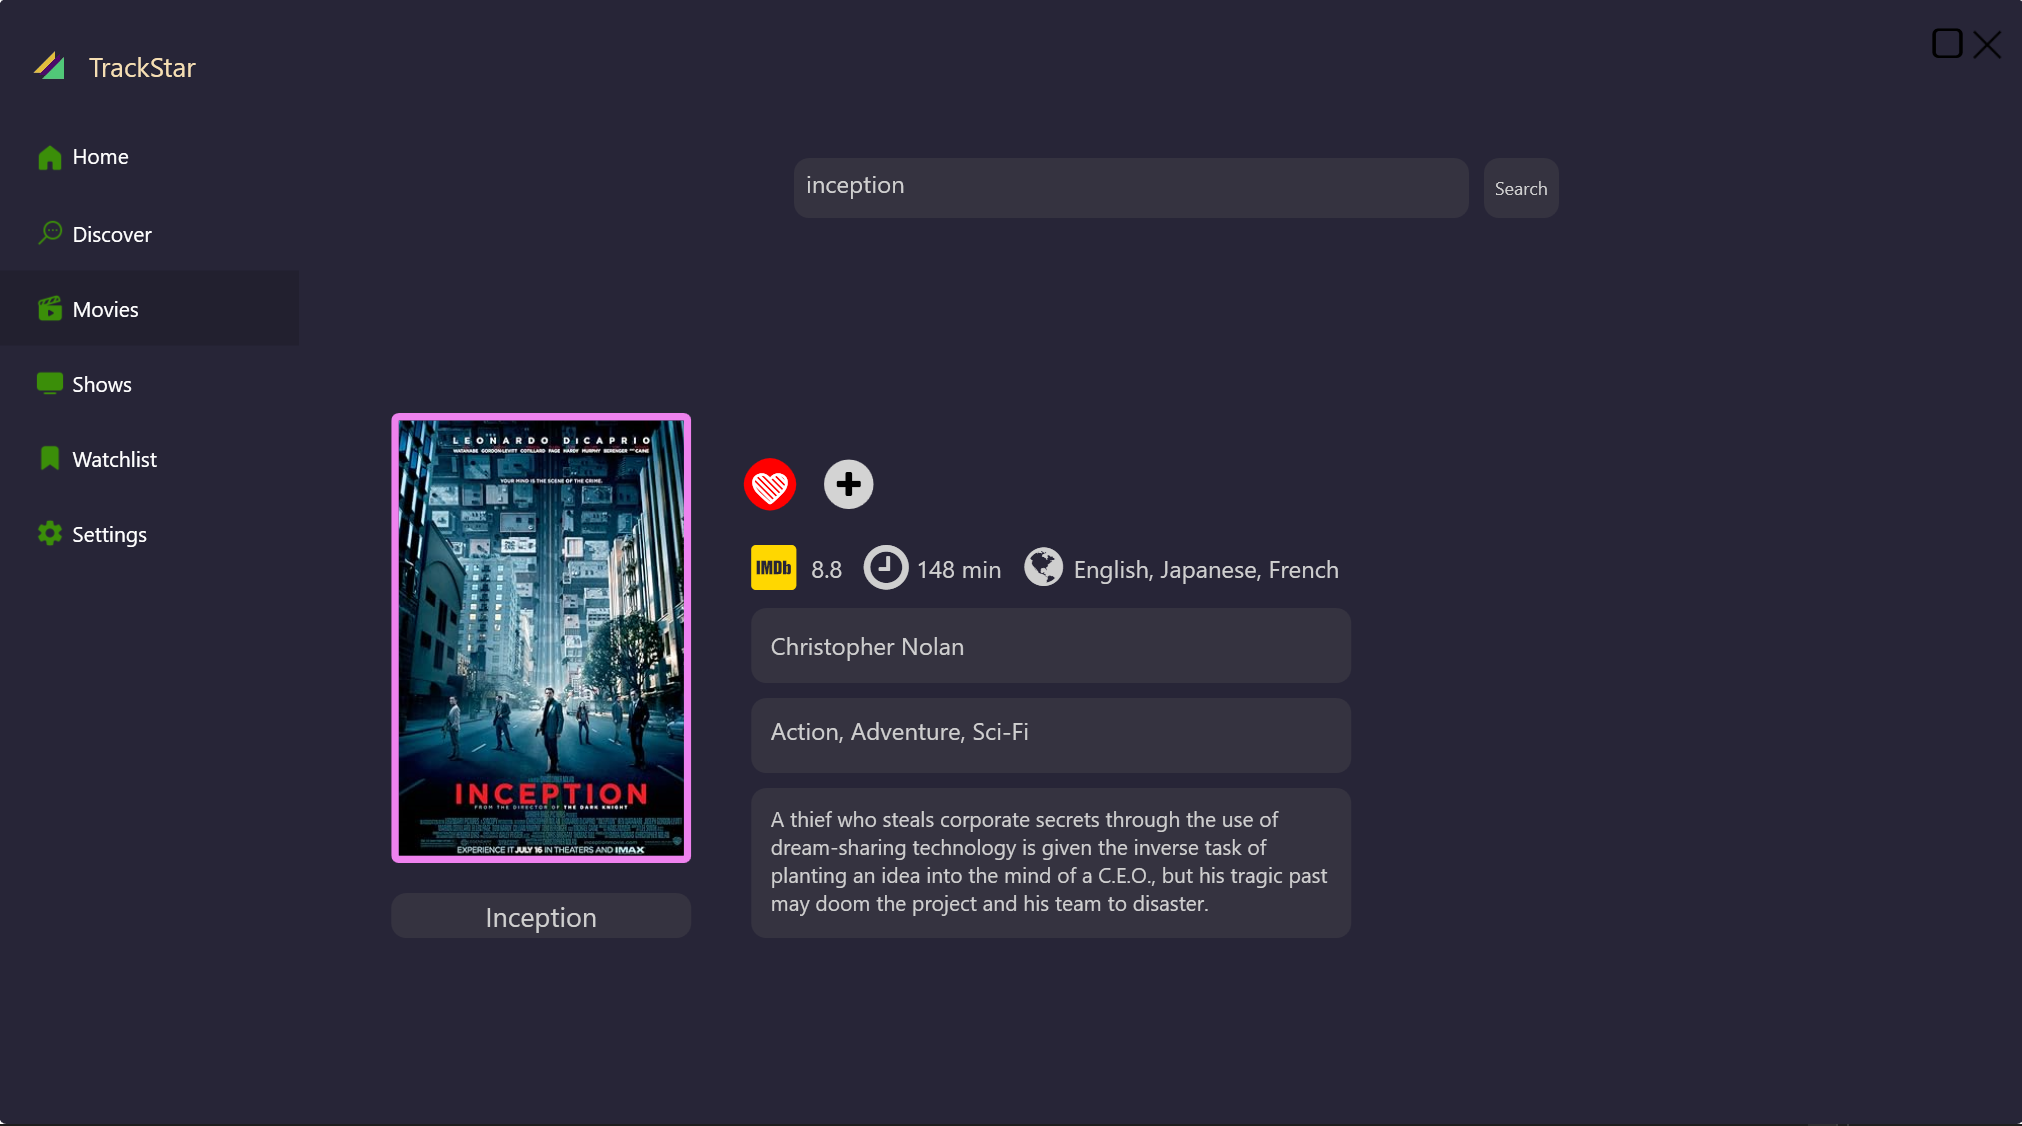Click the Movies clapperboard icon
This screenshot has width=2022, height=1126.
point(49,309)
